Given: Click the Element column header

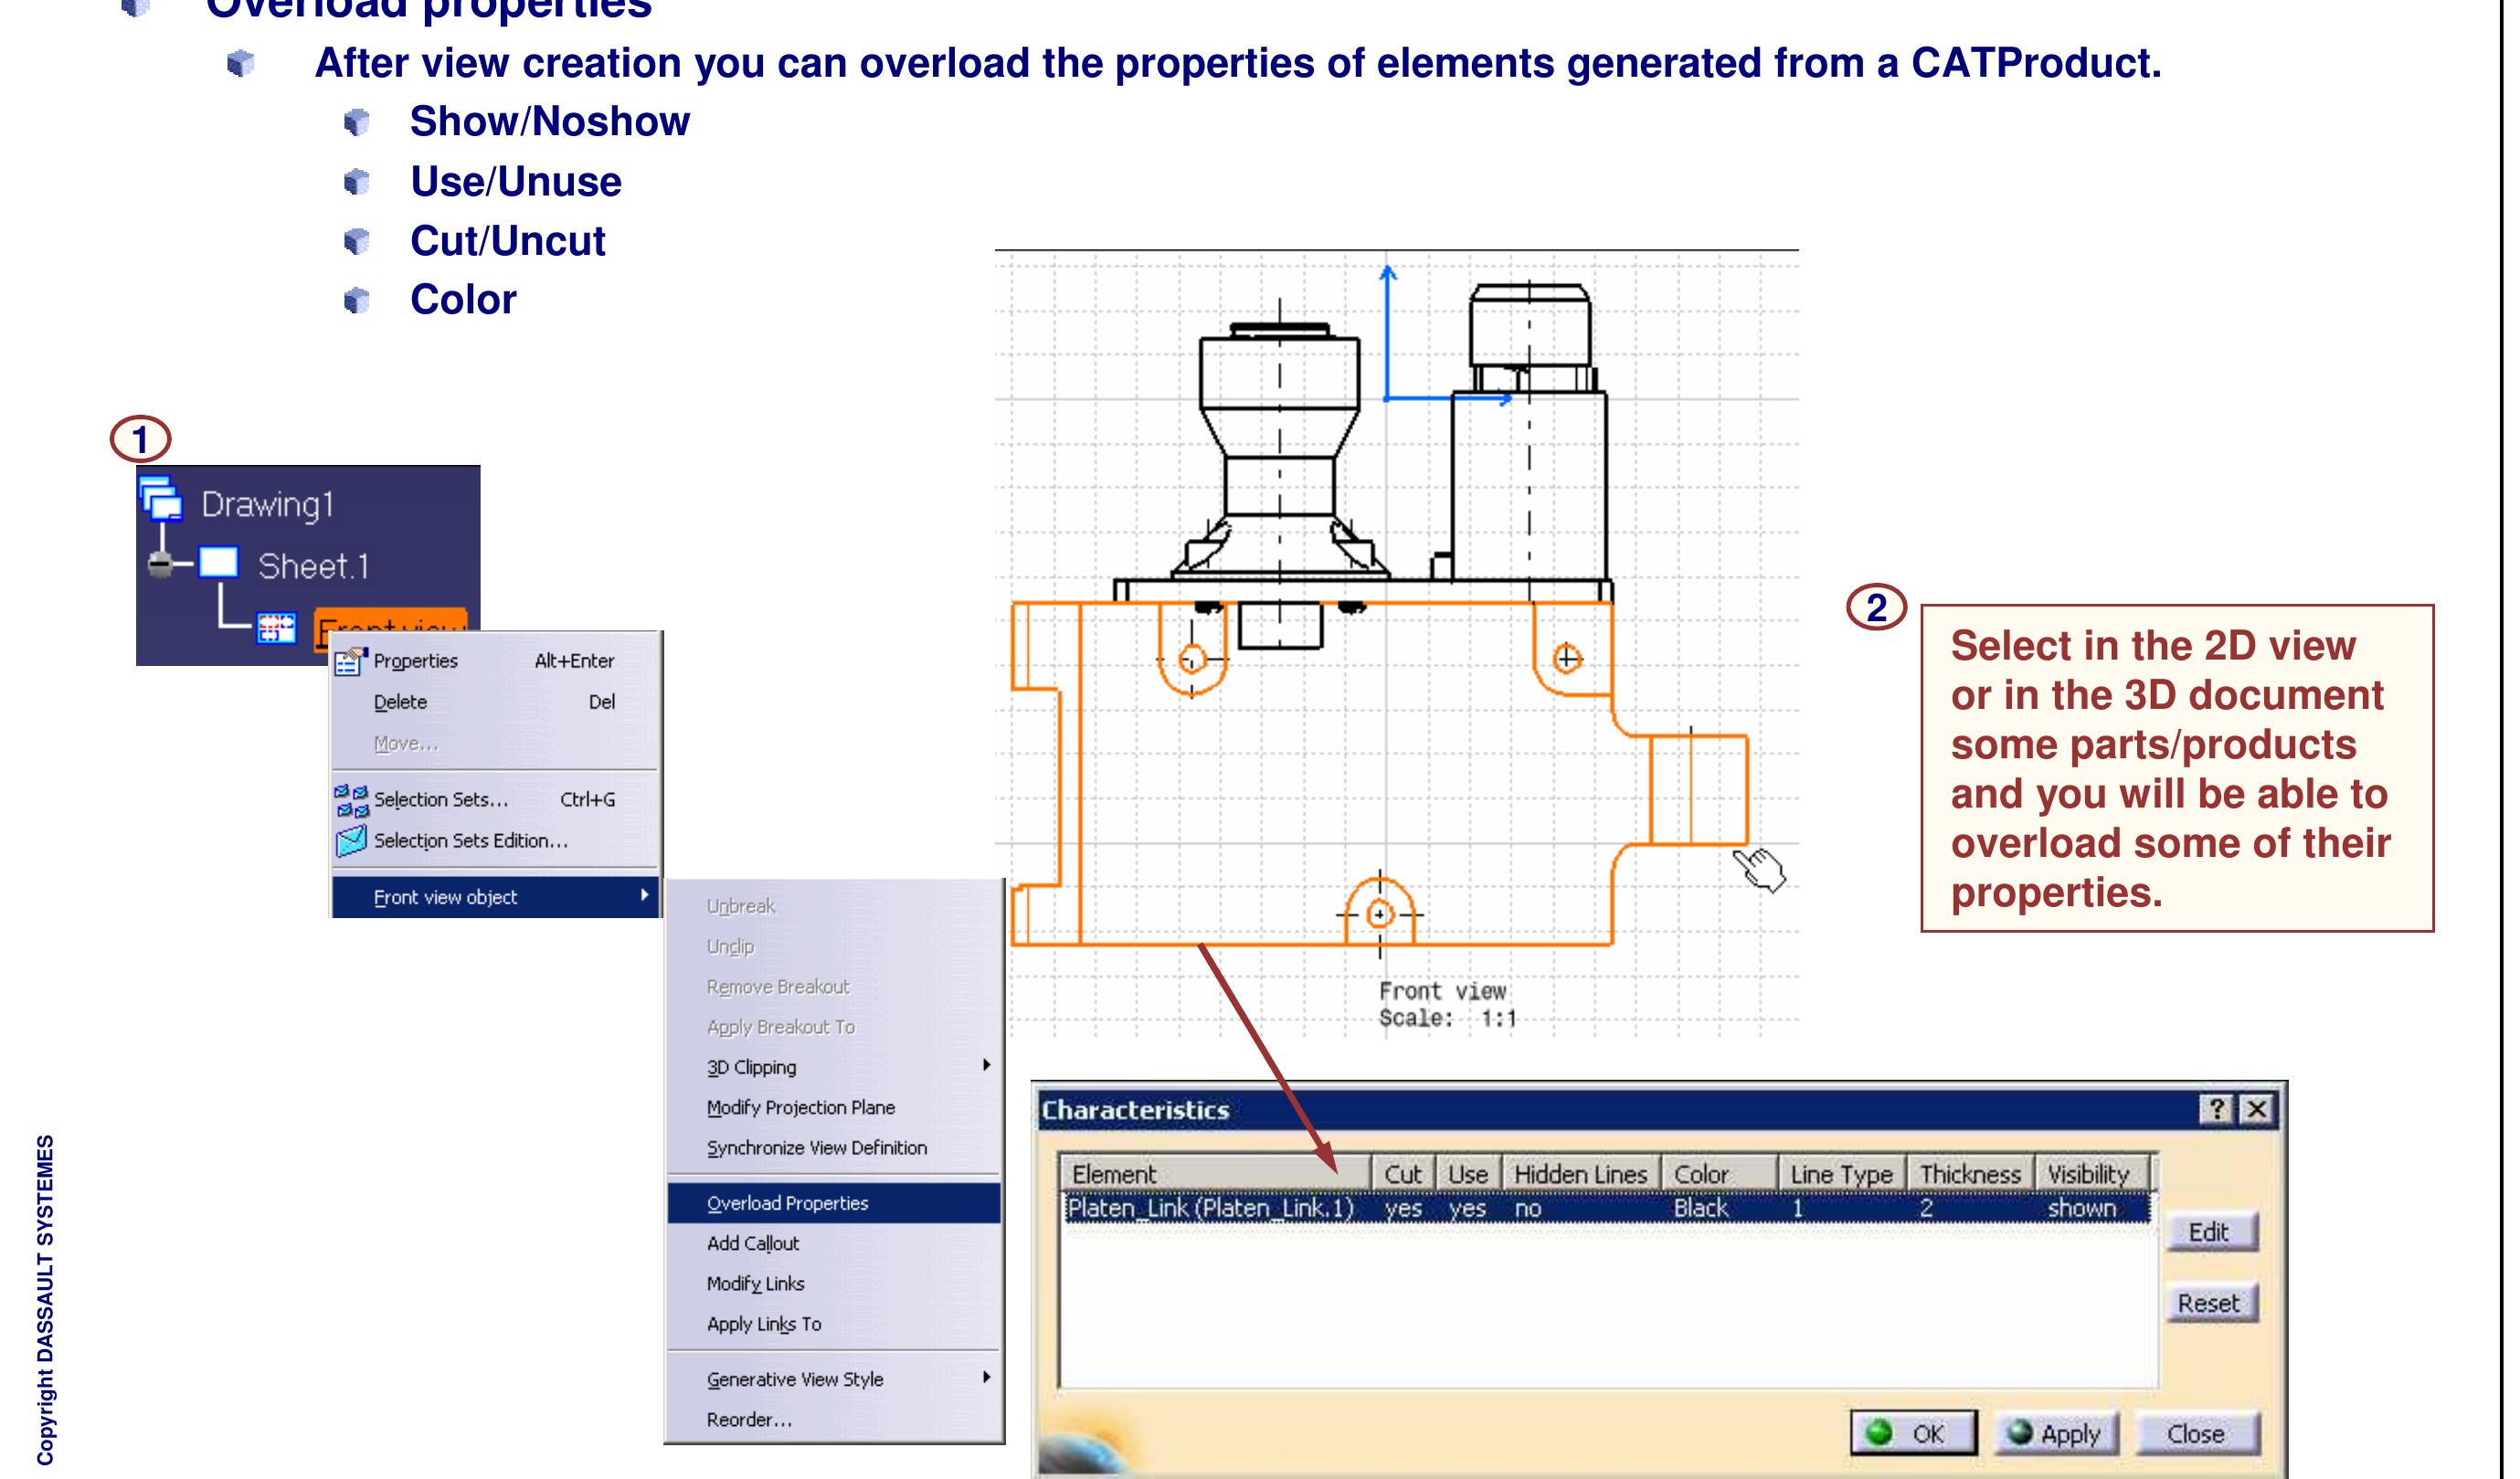Looking at the screenshot, I should pos(1215,1174).
